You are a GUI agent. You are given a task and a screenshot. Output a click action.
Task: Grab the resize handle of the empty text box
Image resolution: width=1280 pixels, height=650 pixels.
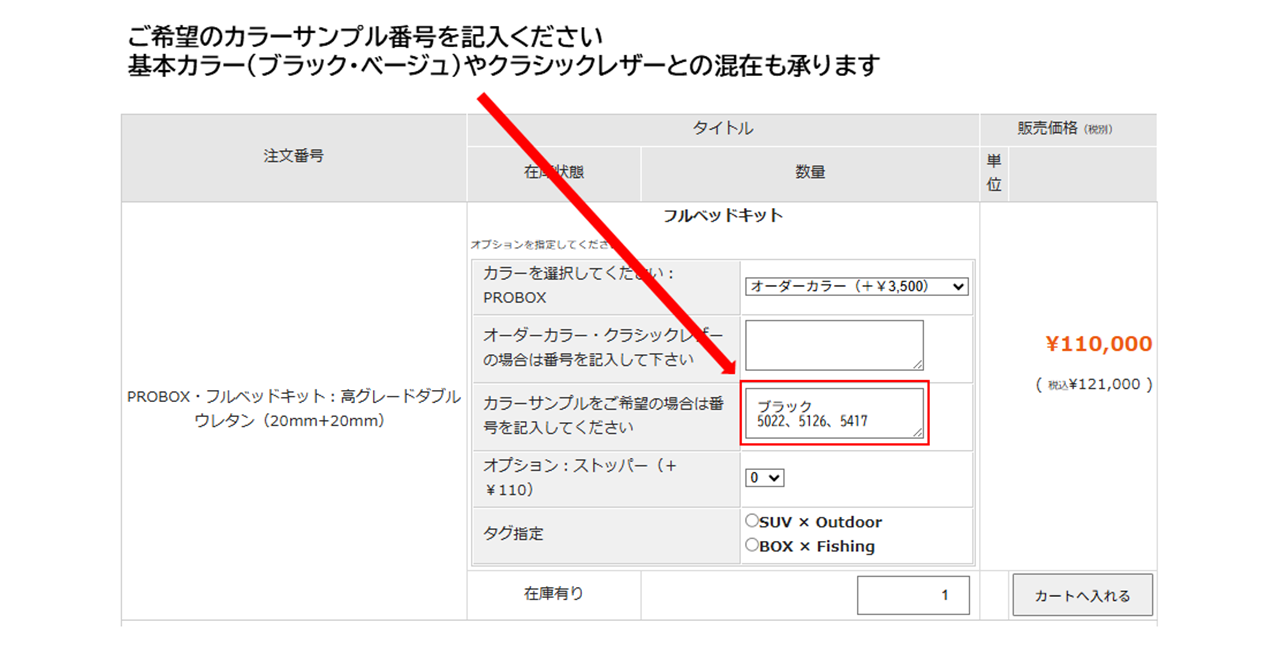pyautogui.click(x=917, y=364)
